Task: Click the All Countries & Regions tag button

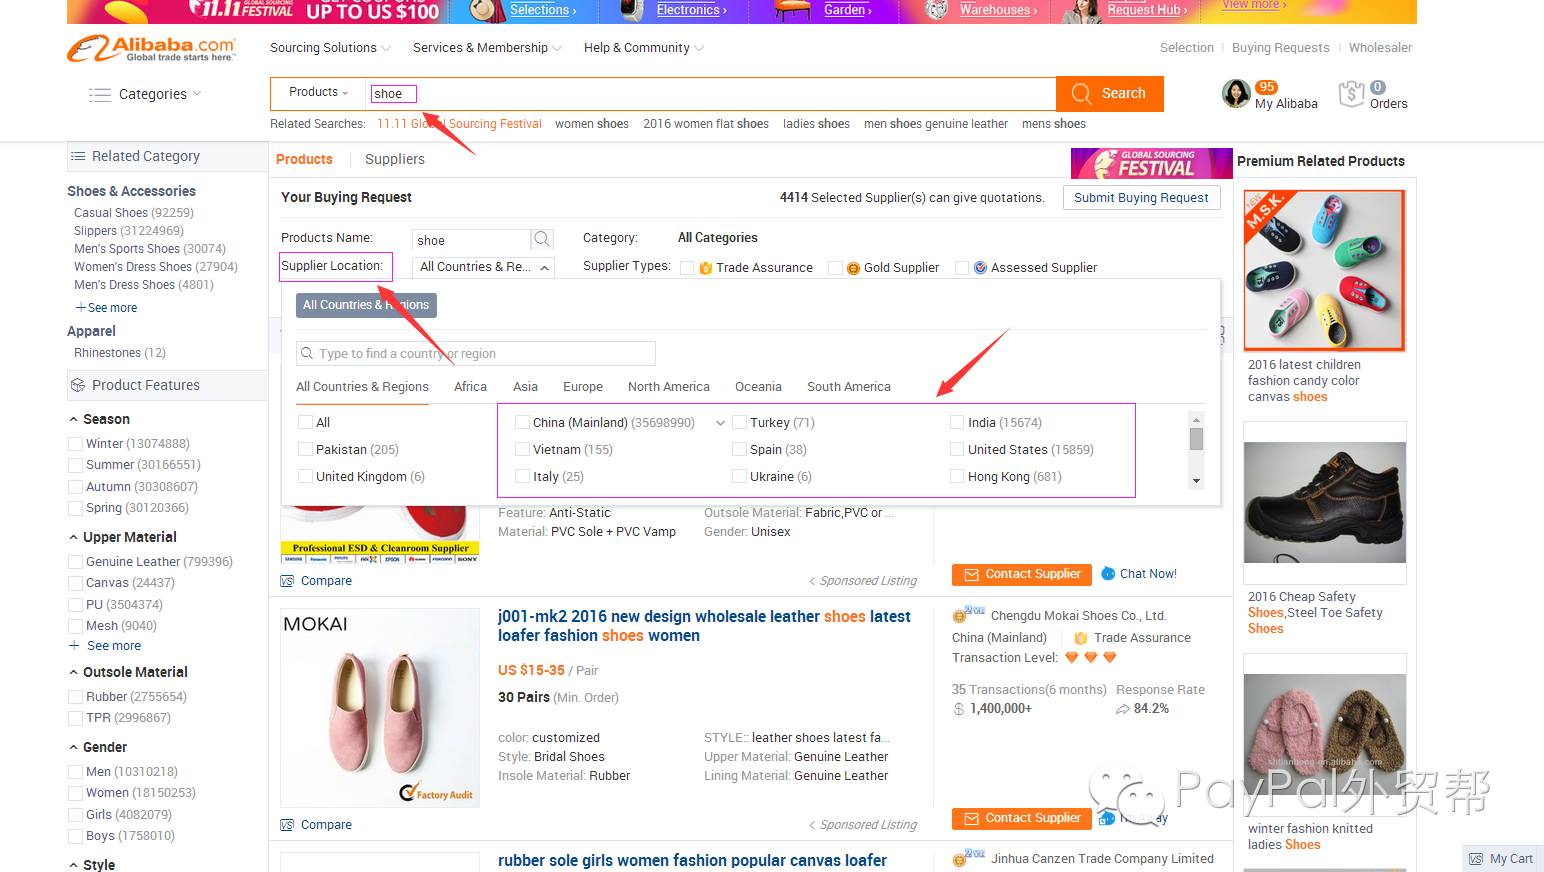Action: coord(366,305)
